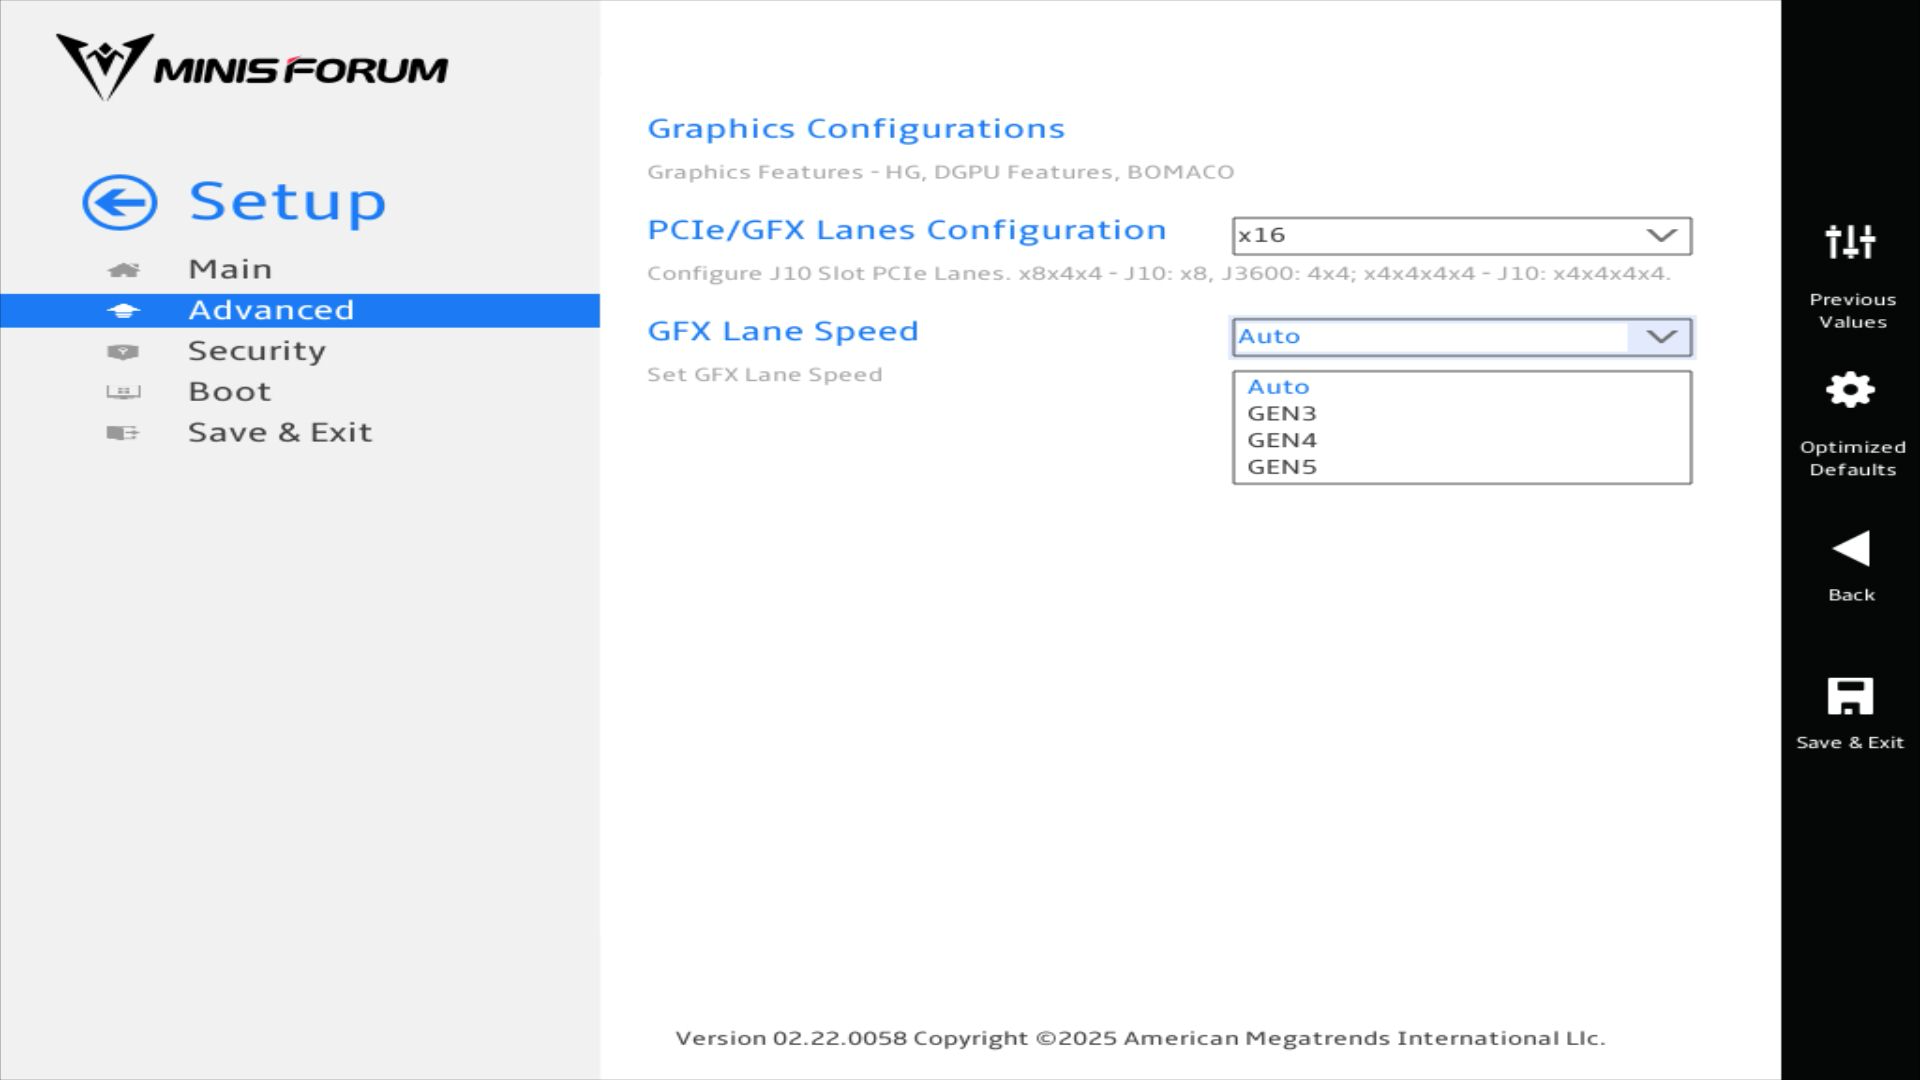This screenshot has height=1080, width=1920.
Task: Open the Security menu section
Action: pos(257,352)
